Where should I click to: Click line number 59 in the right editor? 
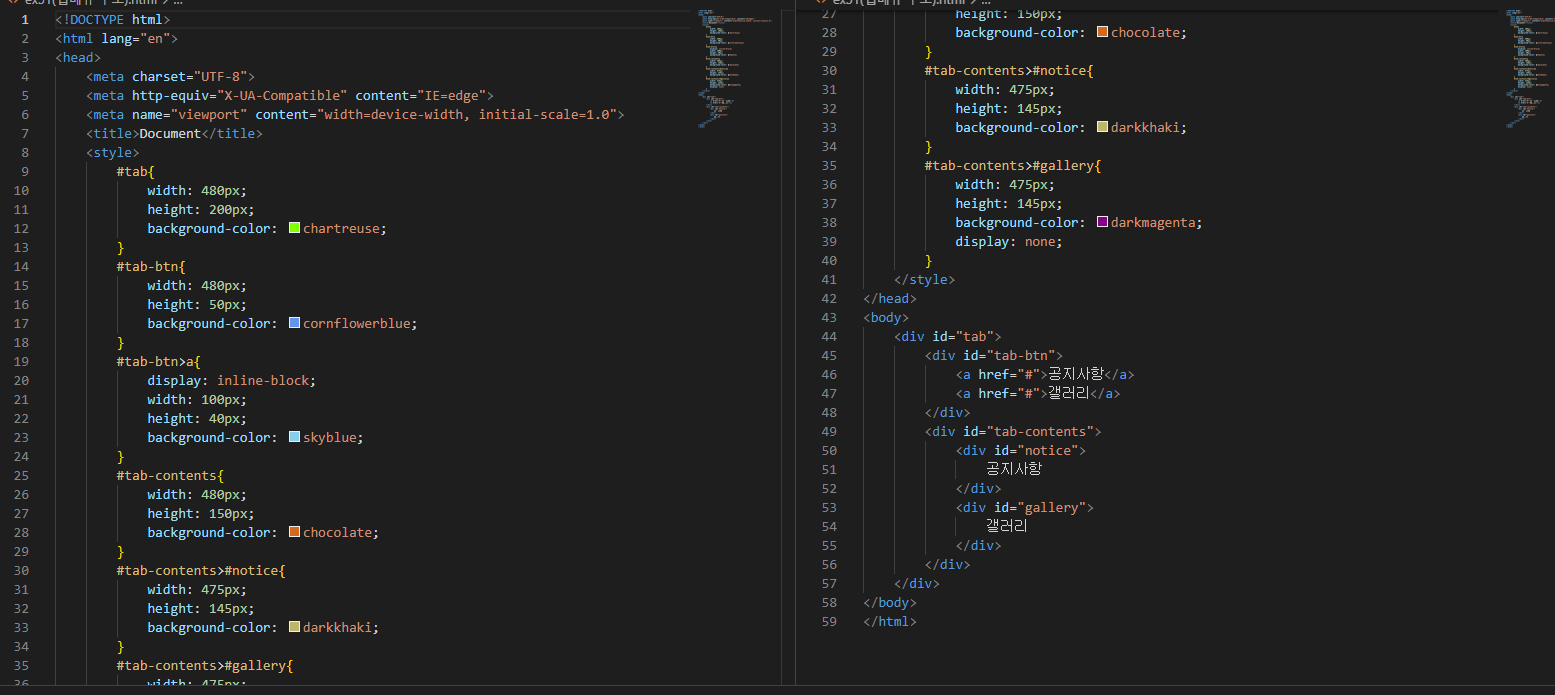(x=828, y=621)
